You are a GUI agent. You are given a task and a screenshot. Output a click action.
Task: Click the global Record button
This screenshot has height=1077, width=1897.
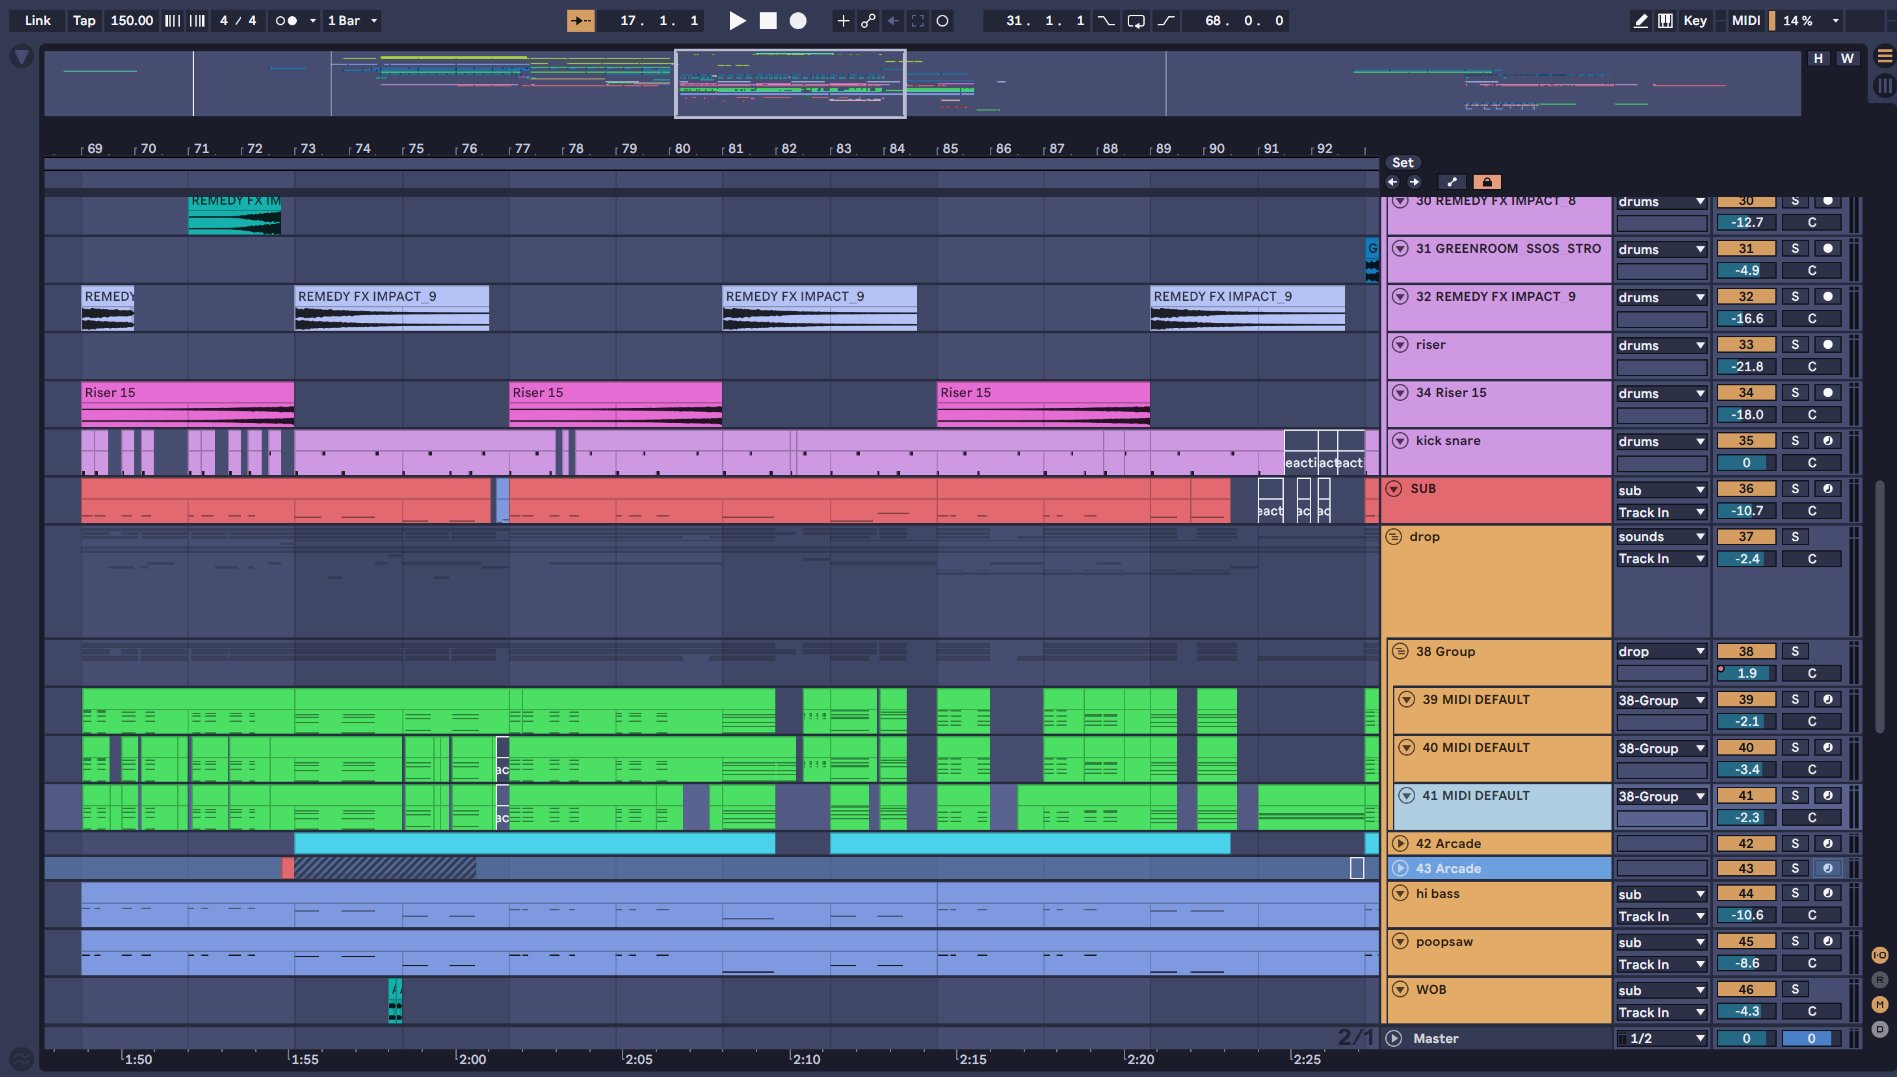797,20
